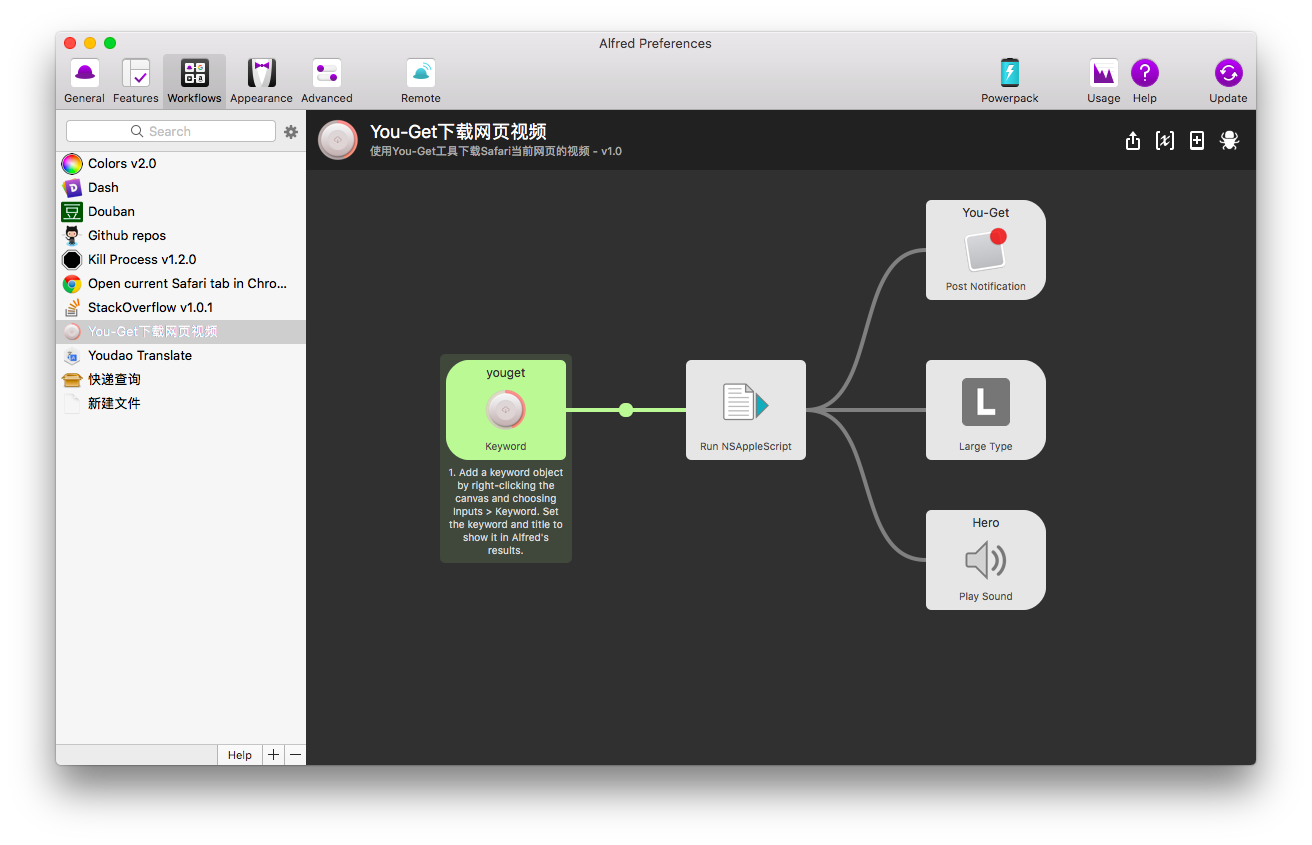The height and width of the screenshot is (845, 1312).
Task: Click the Kill Process black octagon icon
Action: point(72,260)
